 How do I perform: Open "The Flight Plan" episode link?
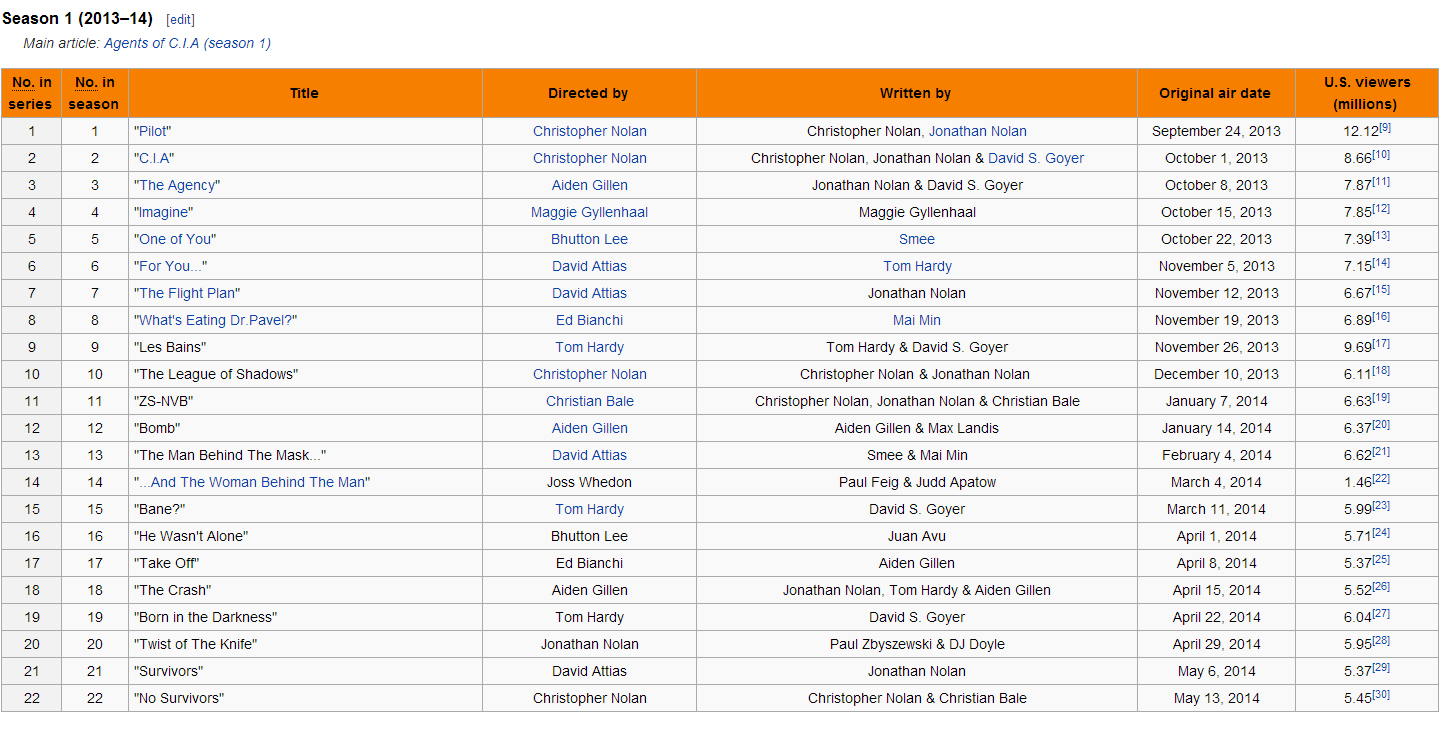[187, 293]
